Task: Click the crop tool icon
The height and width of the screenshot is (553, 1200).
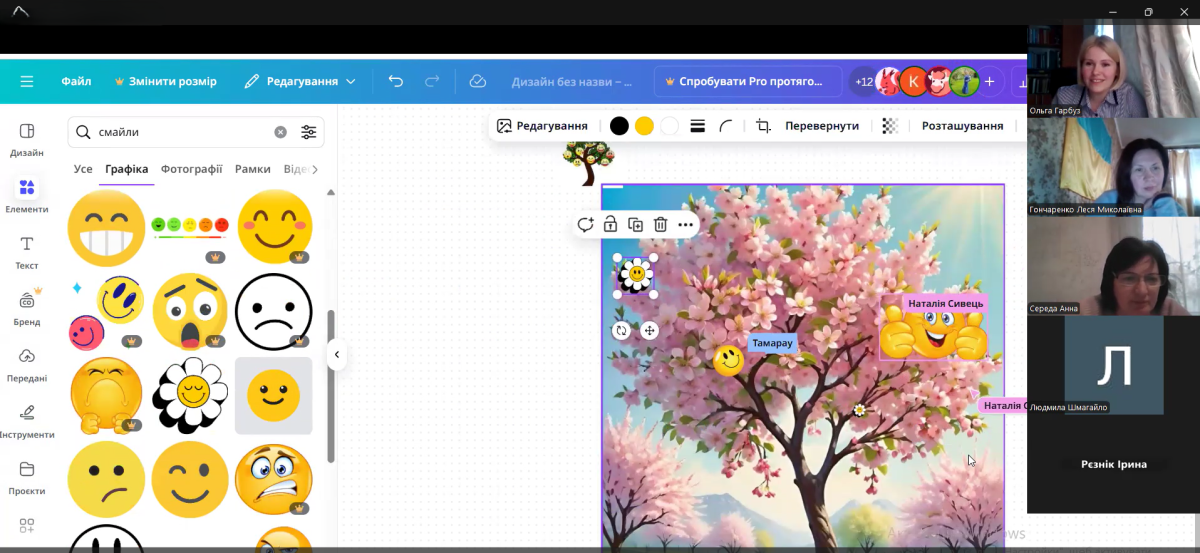Action: (763, 126)
